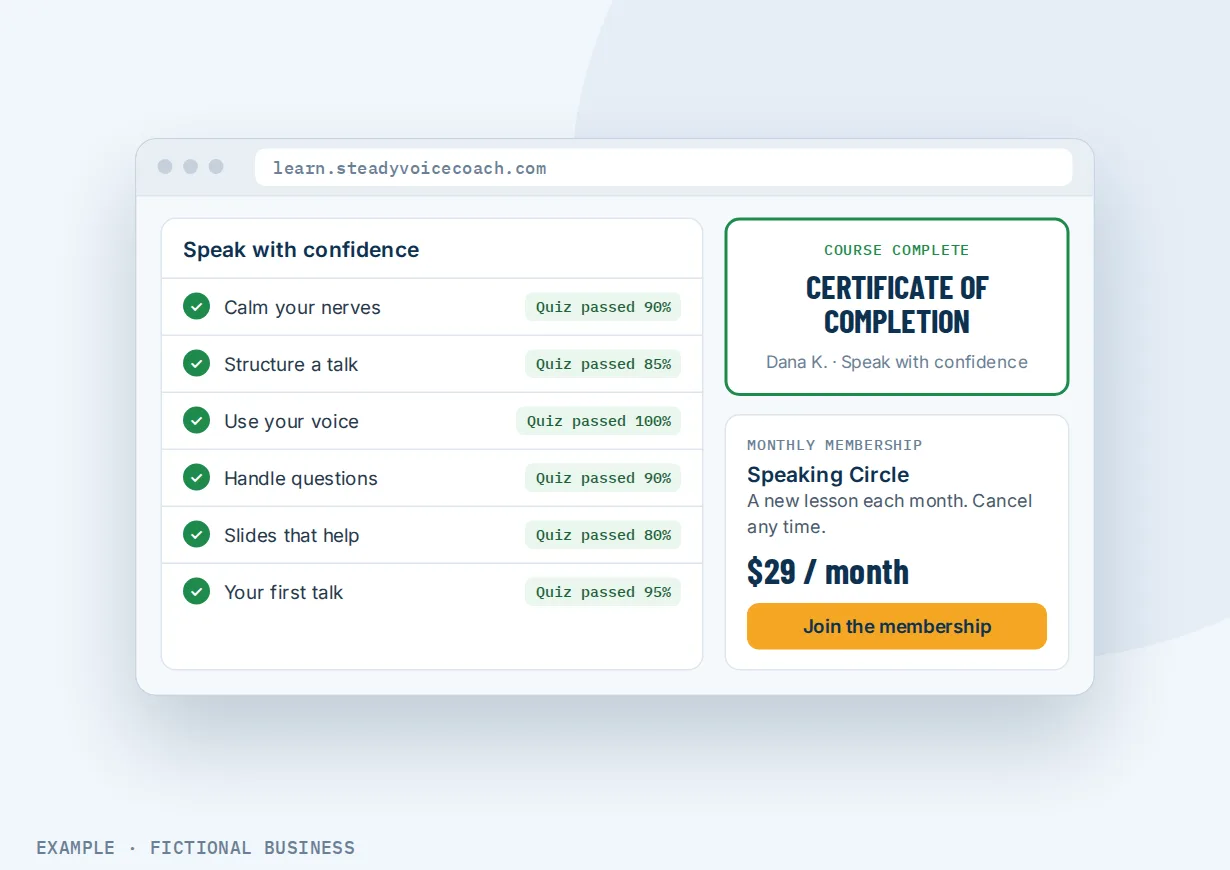
Task: Click the A new lesson each month description
Action: [x=890, y=513]
